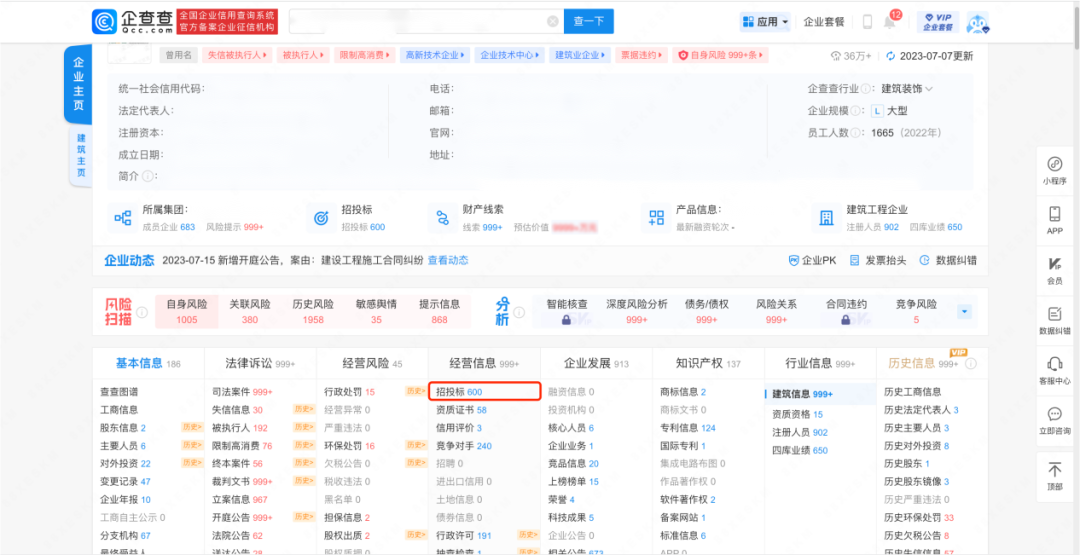Image resolution: width=1080 pixels, height=555 pixels.
Task: Open 竞争风险 5 analysis
Action: [x=916, y=311]
